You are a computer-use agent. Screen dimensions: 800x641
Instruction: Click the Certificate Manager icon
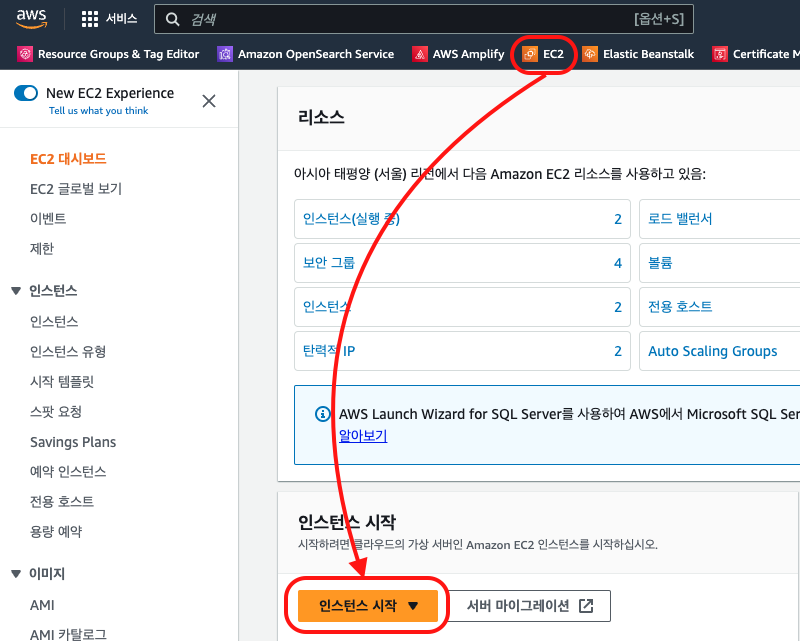(x=720, y=54)
